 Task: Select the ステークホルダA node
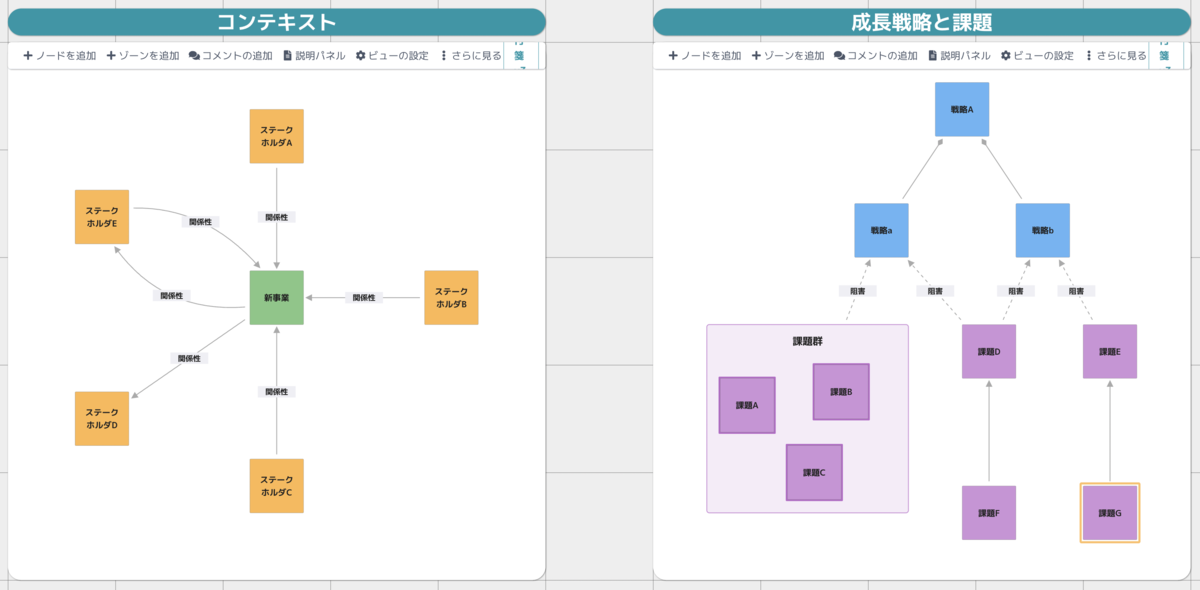[x=276, y=136]
